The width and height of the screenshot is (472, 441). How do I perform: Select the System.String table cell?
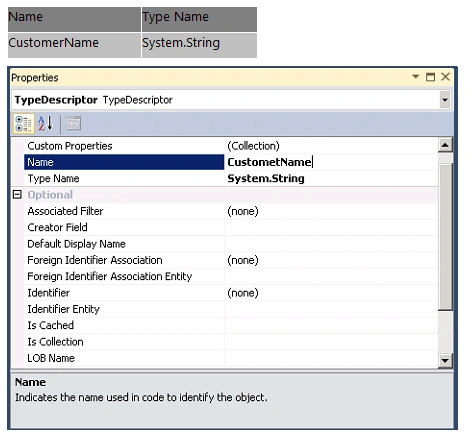[199, 45]
